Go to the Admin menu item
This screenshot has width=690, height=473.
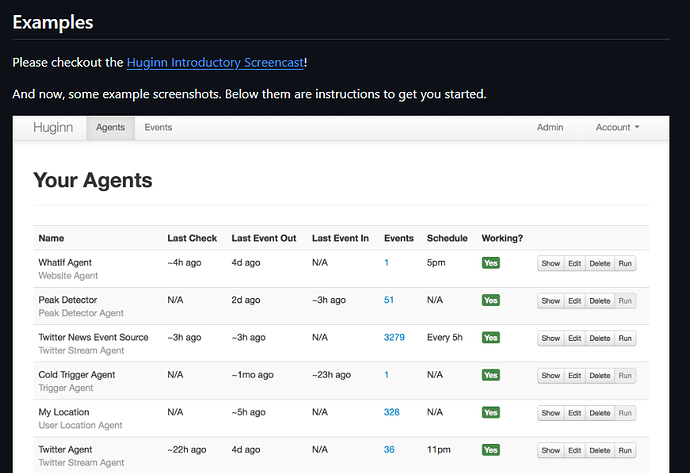pos(549,127)
